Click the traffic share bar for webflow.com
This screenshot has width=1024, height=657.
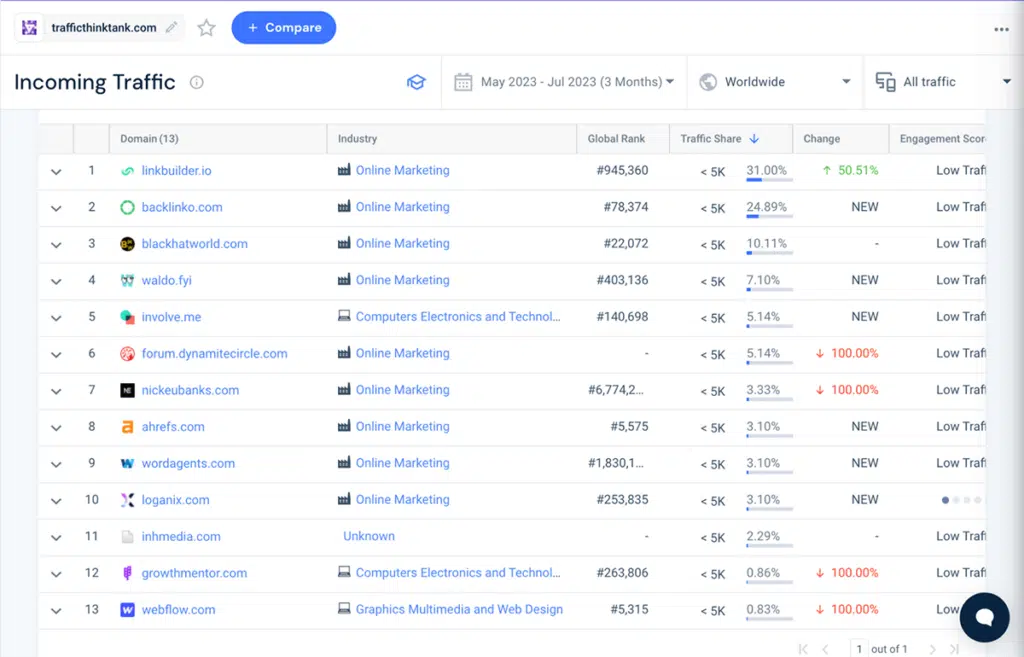coord(766,618)
